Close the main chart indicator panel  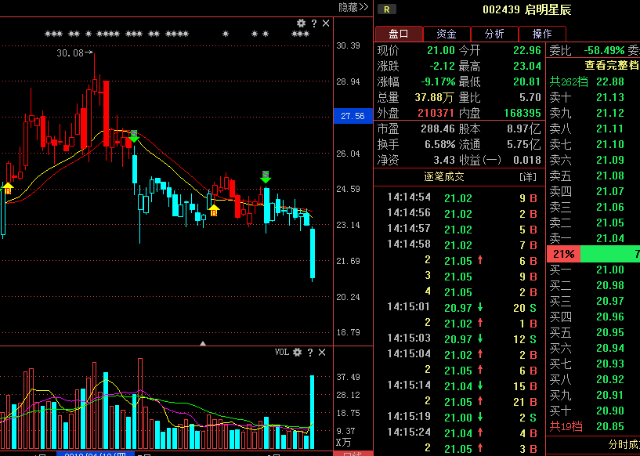(326, 24)
